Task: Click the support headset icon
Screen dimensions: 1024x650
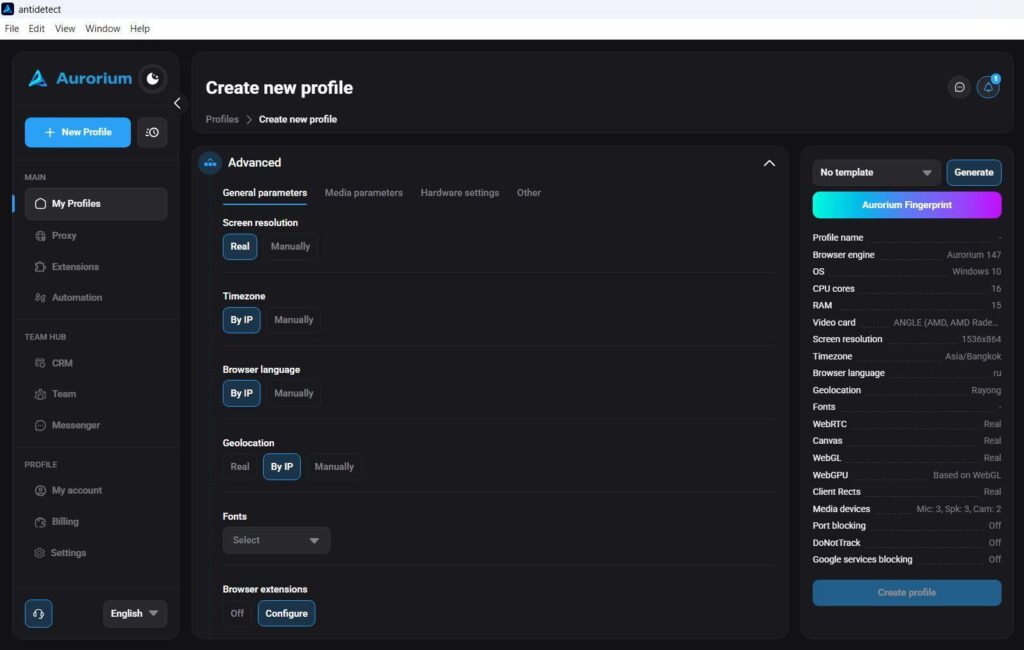Action: coord(39,613)
